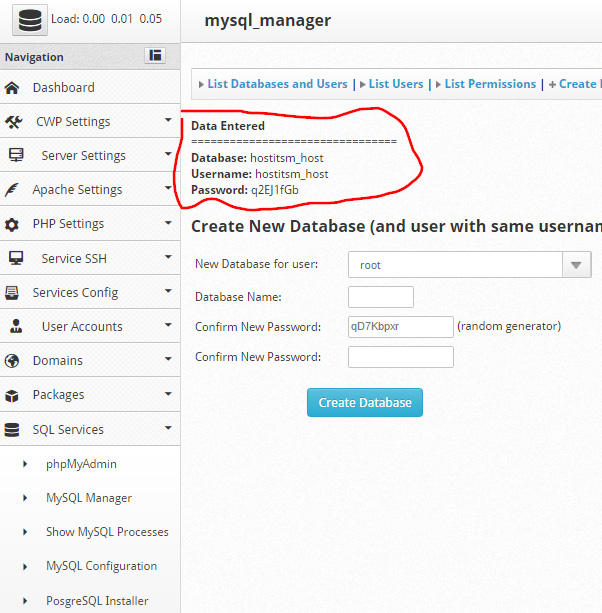
Task: Collapse the SQL Services menu
Action: click(168, 429)
